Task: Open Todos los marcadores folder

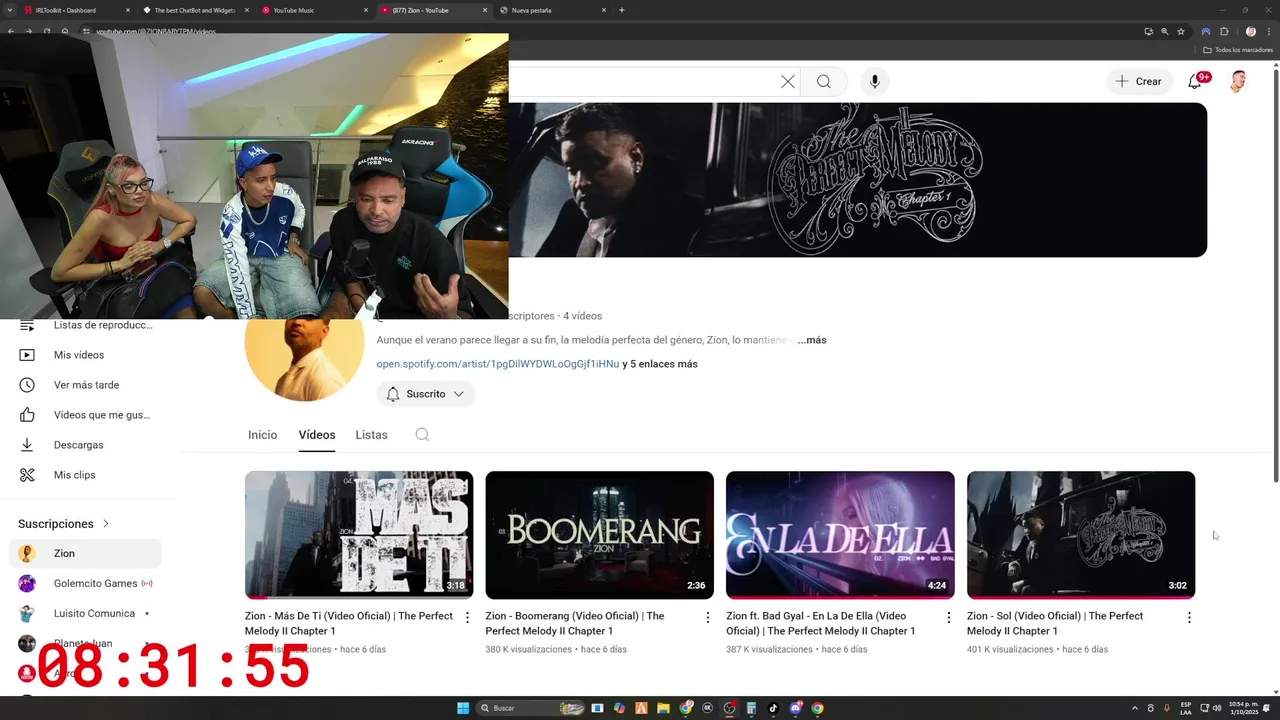Action: click(x=1238, y=50)
